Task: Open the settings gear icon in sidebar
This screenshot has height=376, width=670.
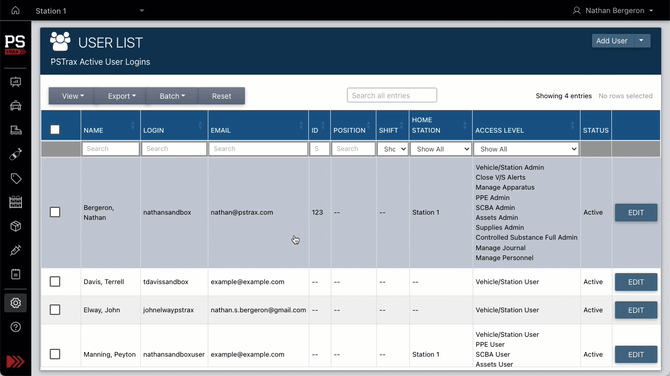Action: 16,303
